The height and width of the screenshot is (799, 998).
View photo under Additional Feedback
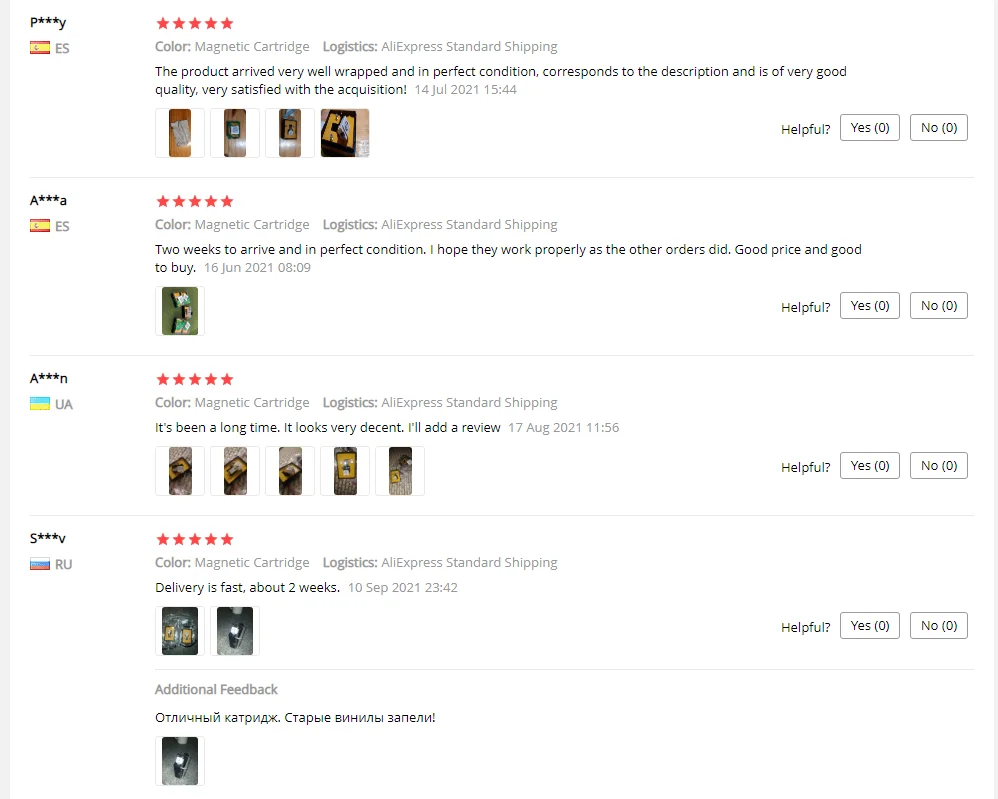(179, 761)
